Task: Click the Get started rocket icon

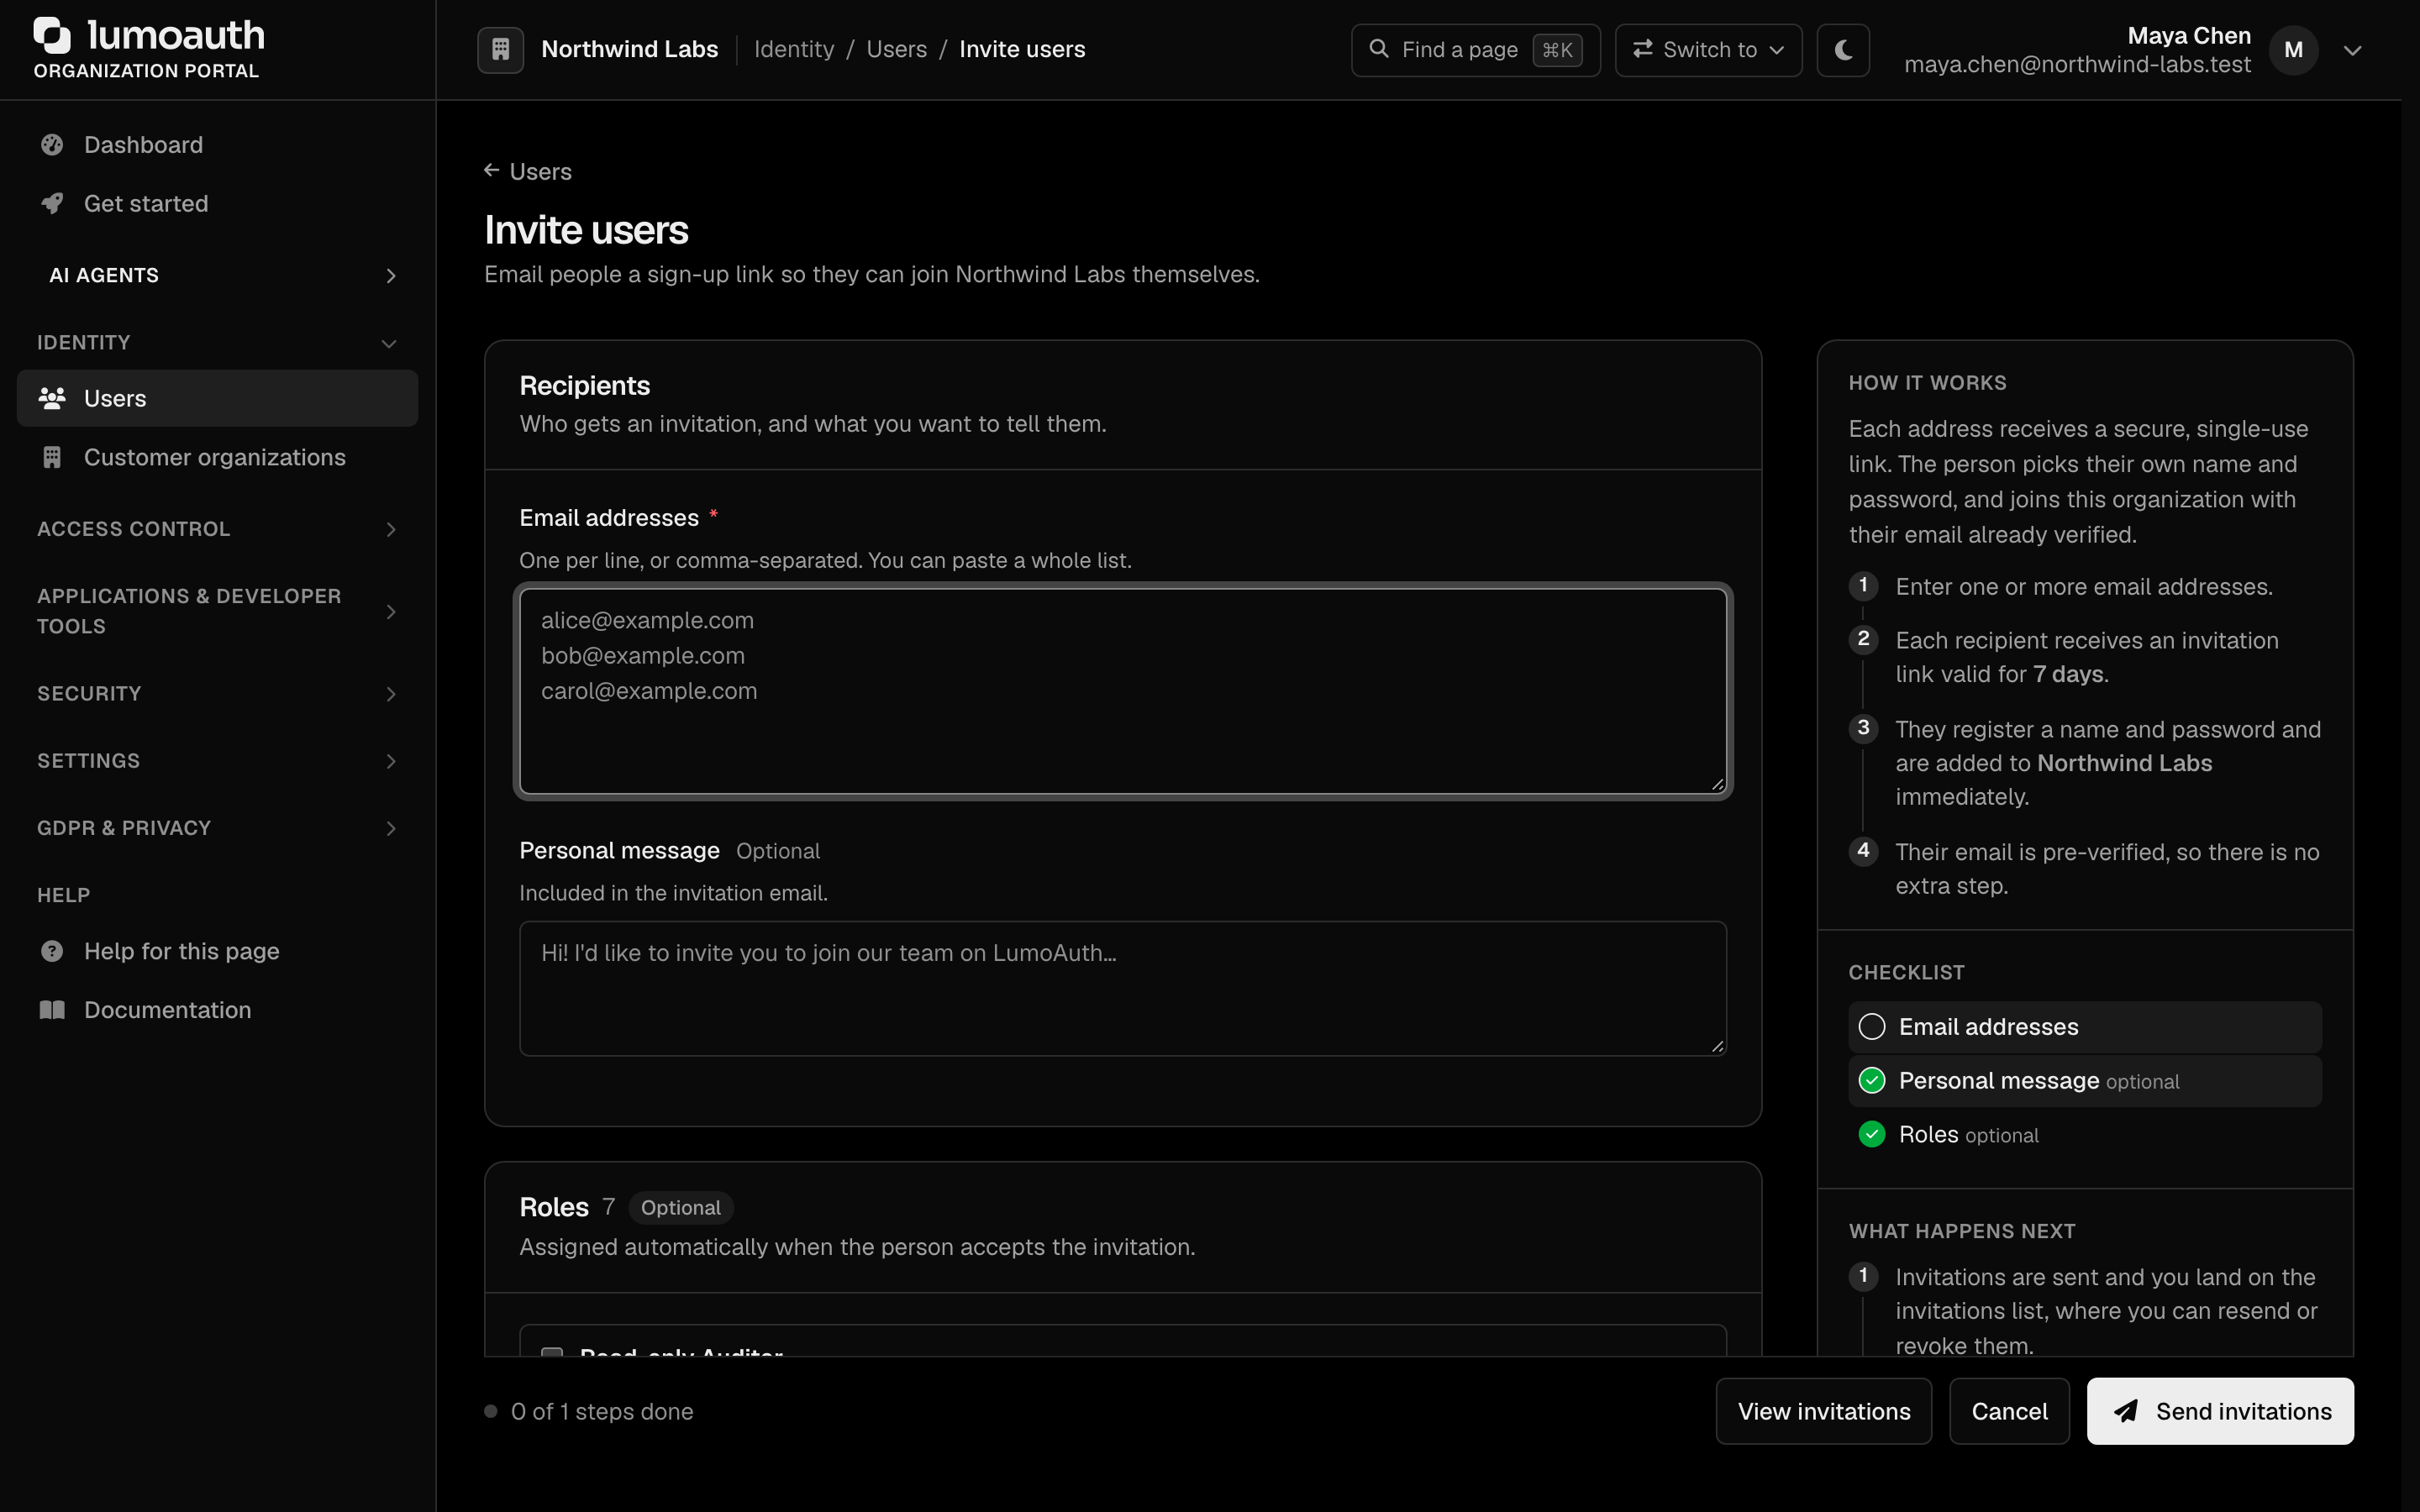Action: point(52,204)
